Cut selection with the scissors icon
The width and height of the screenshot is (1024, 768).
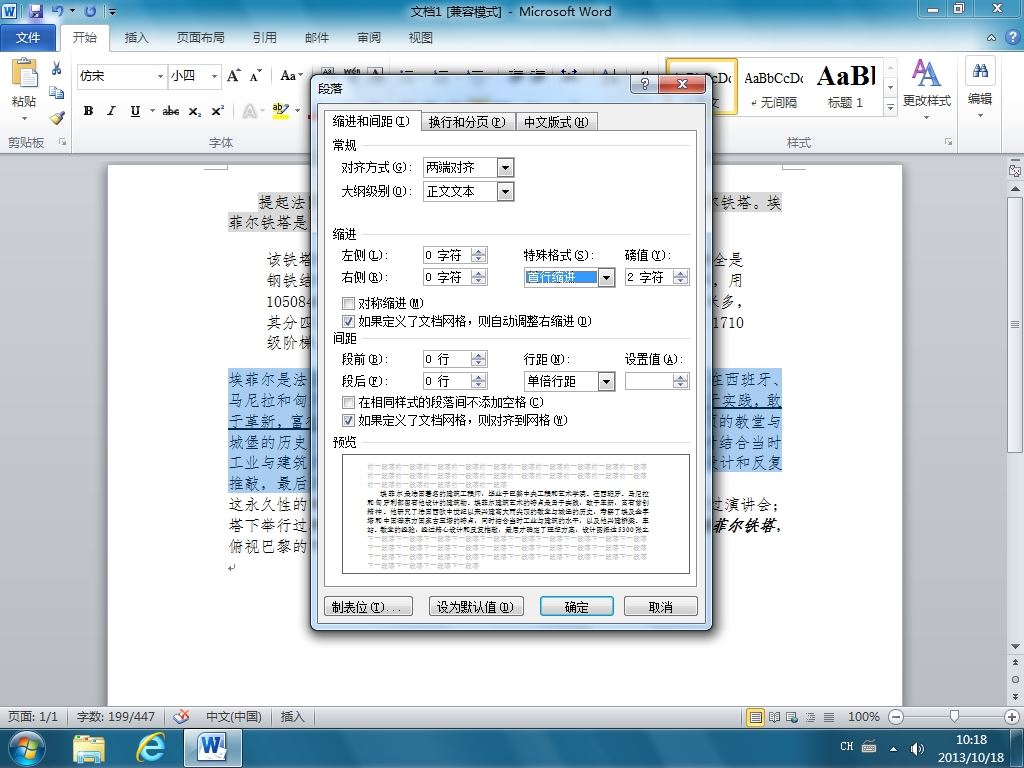point(56,69)
